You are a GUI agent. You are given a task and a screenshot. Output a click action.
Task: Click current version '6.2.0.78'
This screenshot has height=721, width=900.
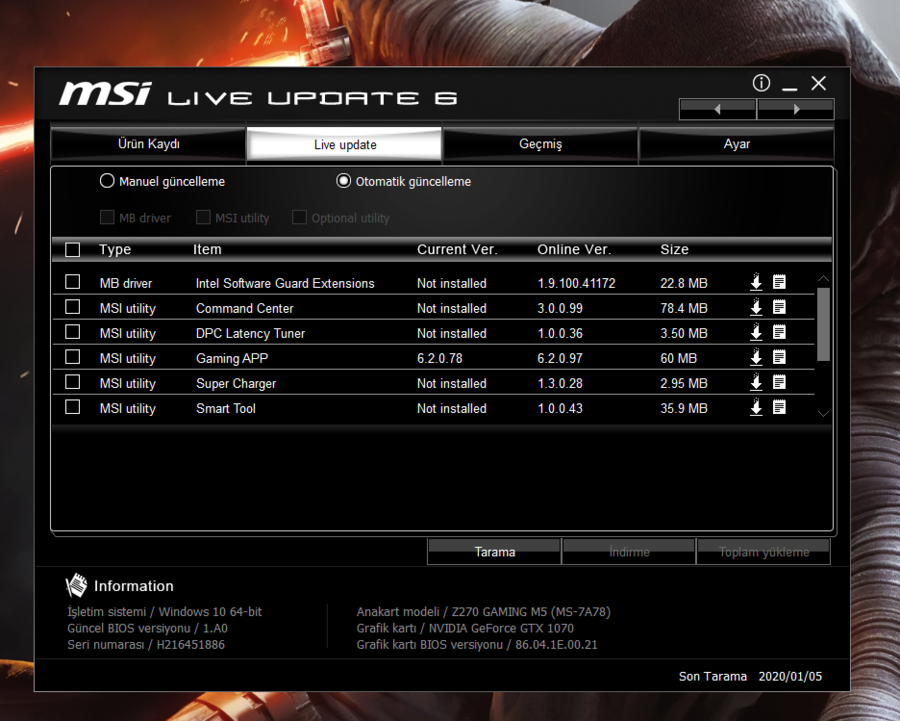pyautogui.click(x=440, y=358)
